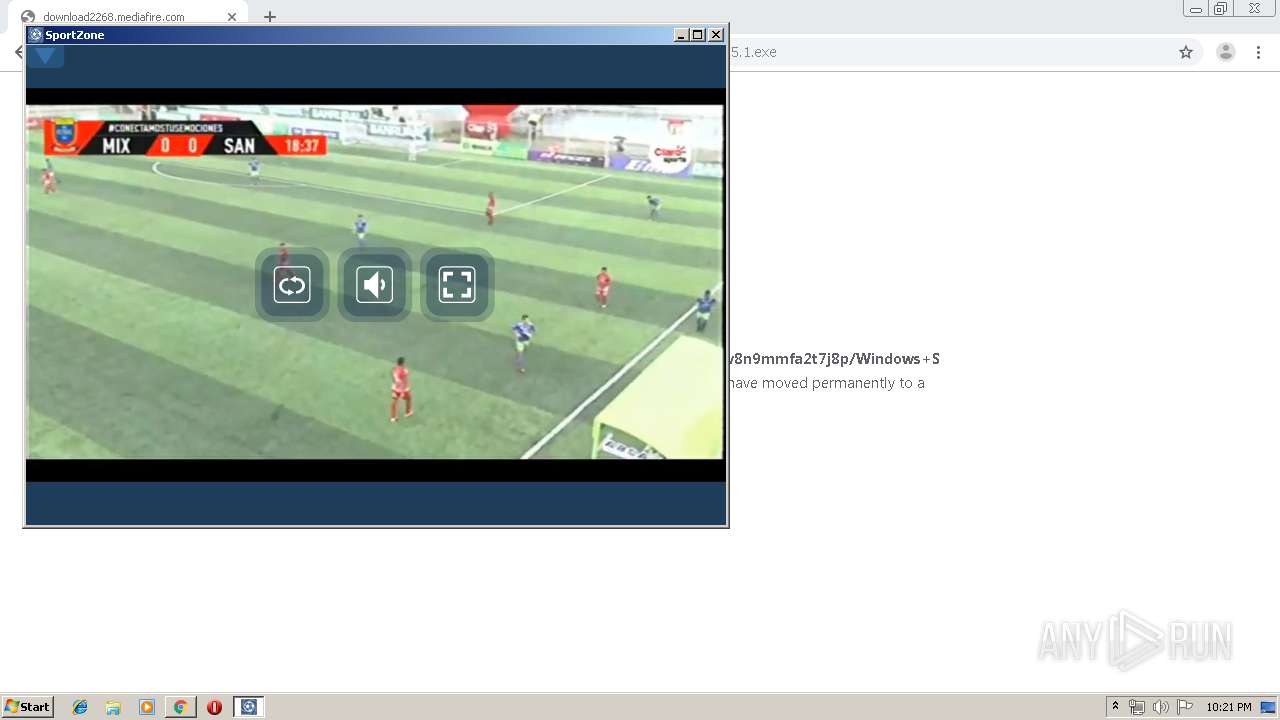Click the video match scoreboard overlay
Viewport: 1280px width, 720px height.
coord(185,138)
